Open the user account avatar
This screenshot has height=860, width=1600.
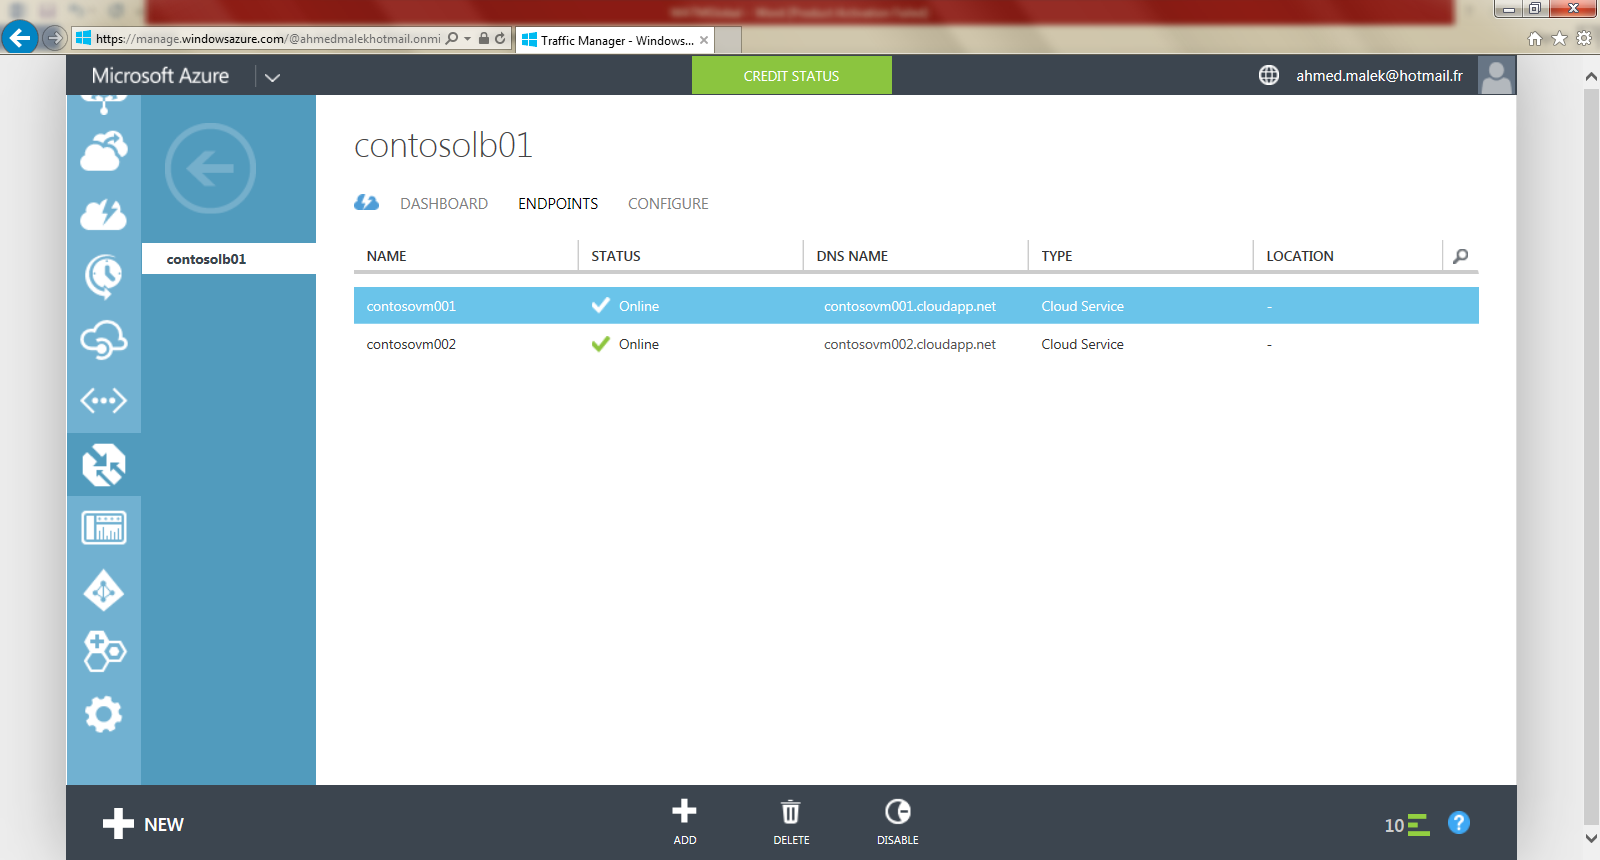point(1497,75)
